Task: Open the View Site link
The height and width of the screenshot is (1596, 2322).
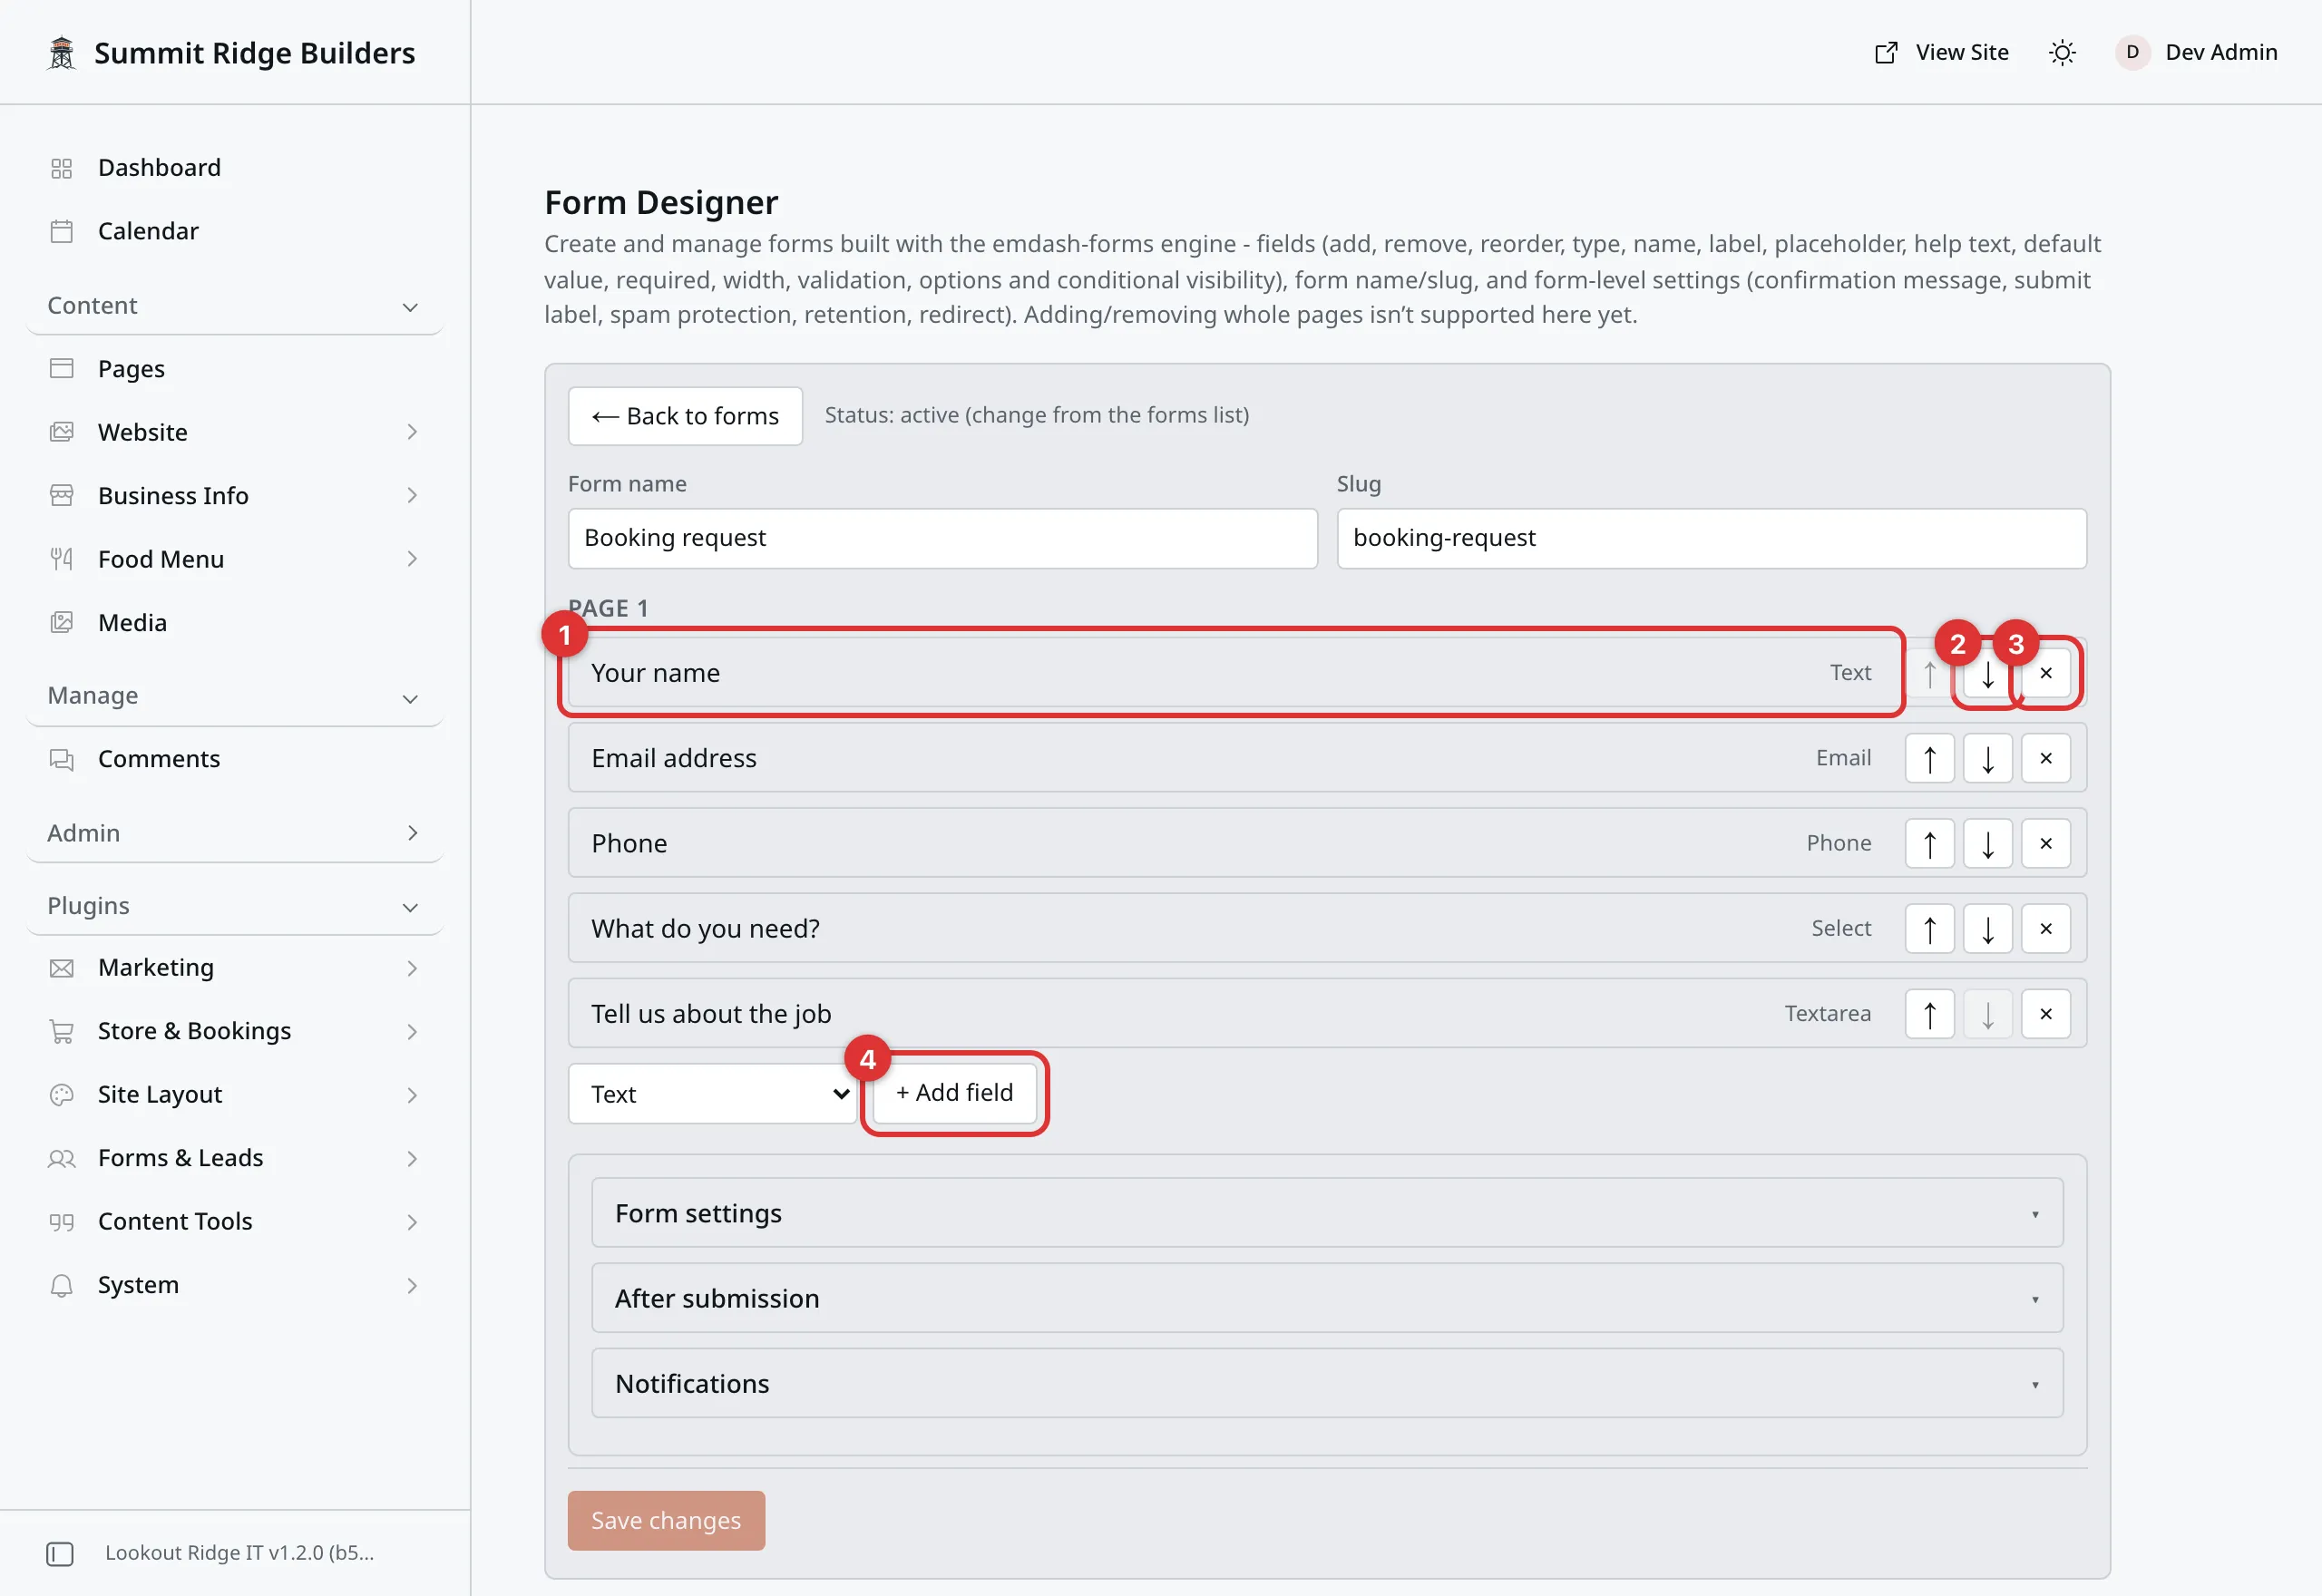Action: tap(1941, 52)
